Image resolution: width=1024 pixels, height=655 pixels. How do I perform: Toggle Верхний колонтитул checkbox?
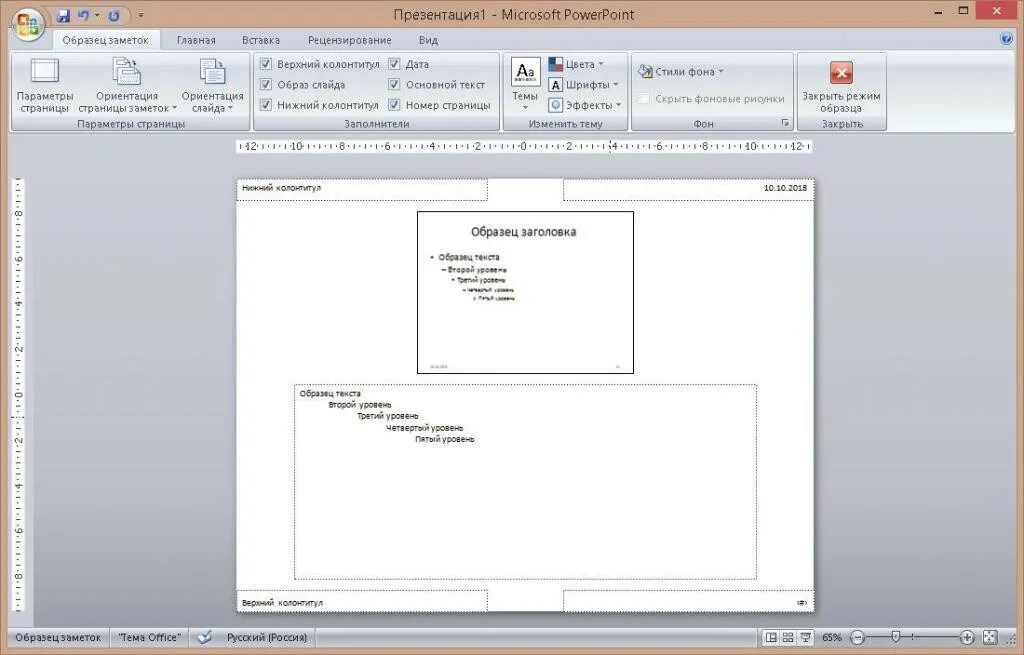coord(266,64)
